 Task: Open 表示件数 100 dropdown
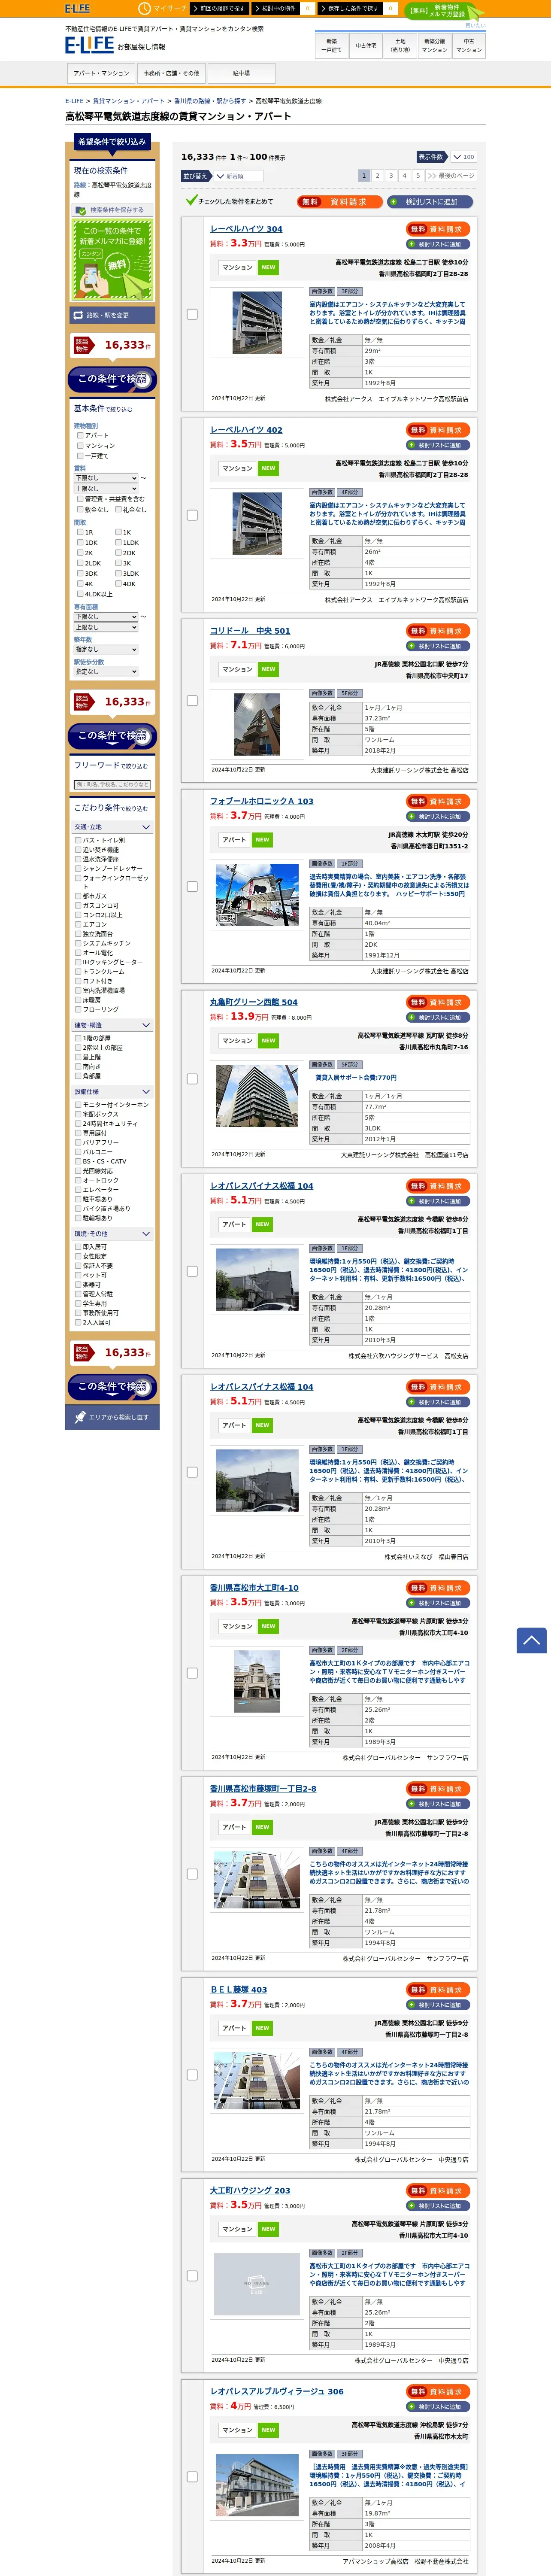click(x=463, y=157)
